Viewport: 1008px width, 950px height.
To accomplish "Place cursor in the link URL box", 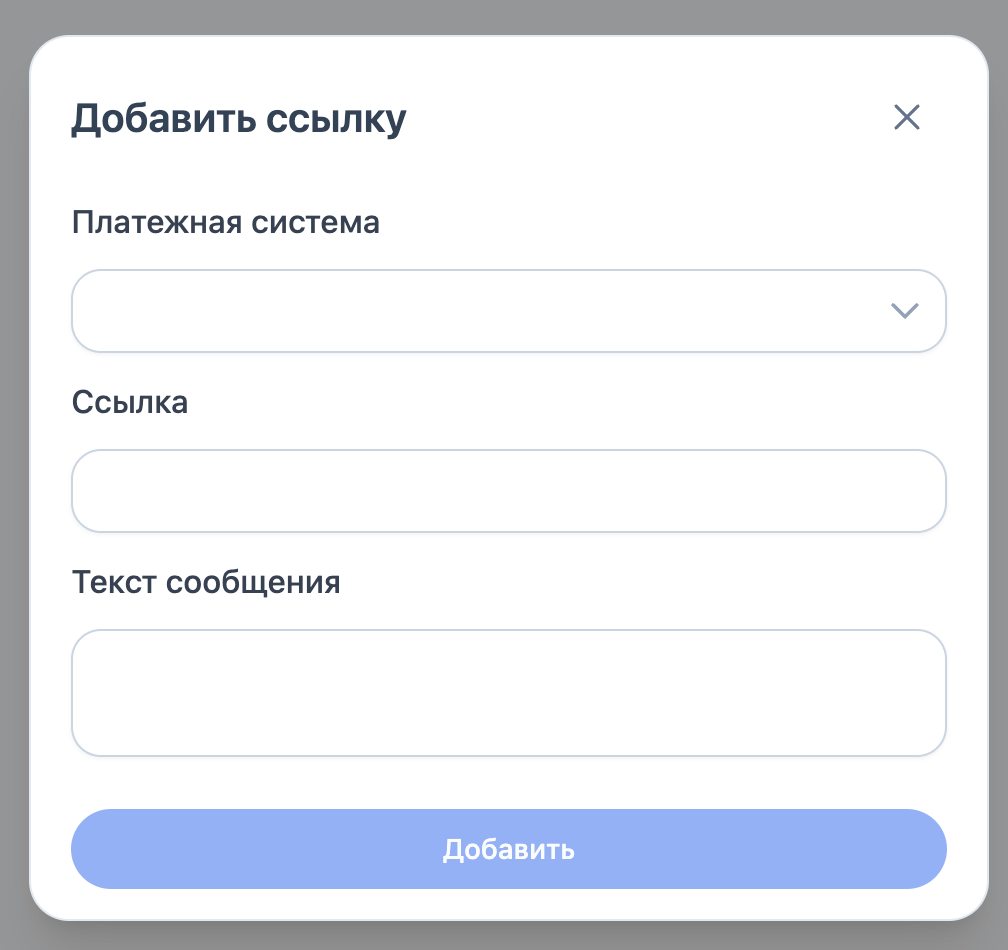I will [508, 491].
